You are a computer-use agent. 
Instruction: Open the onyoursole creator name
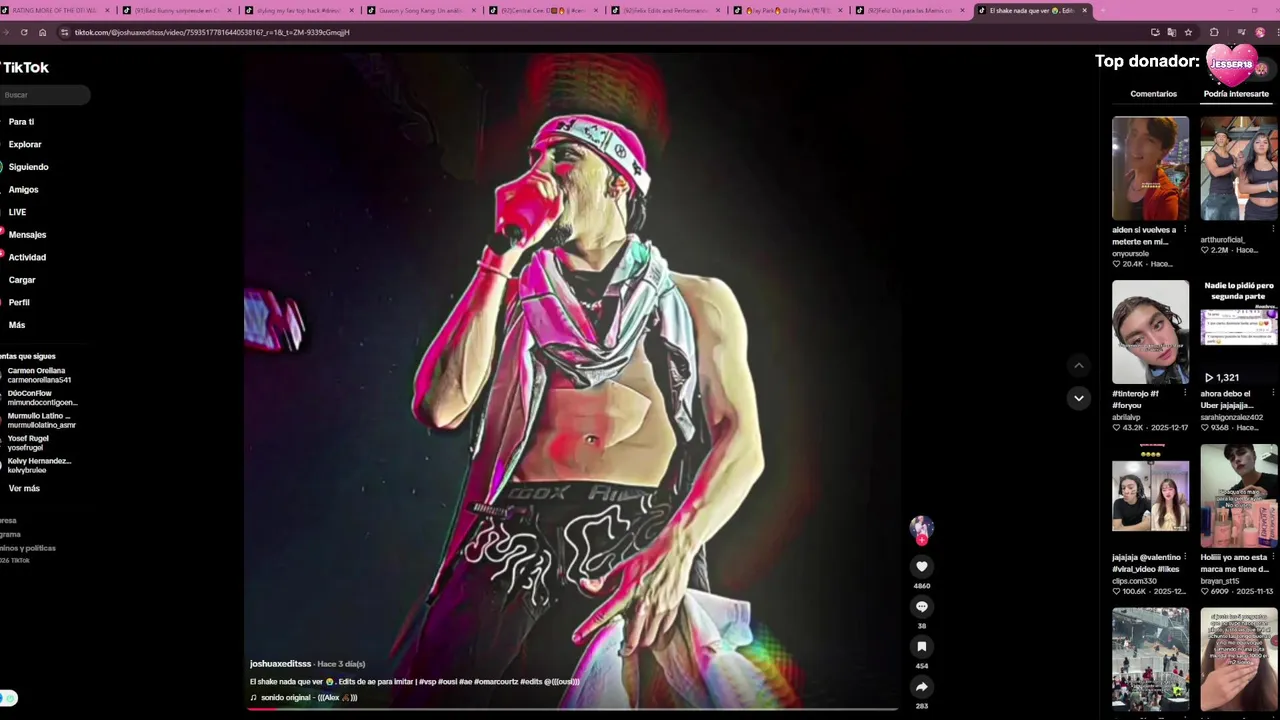pyautogui.click(x=1131, y=253)
